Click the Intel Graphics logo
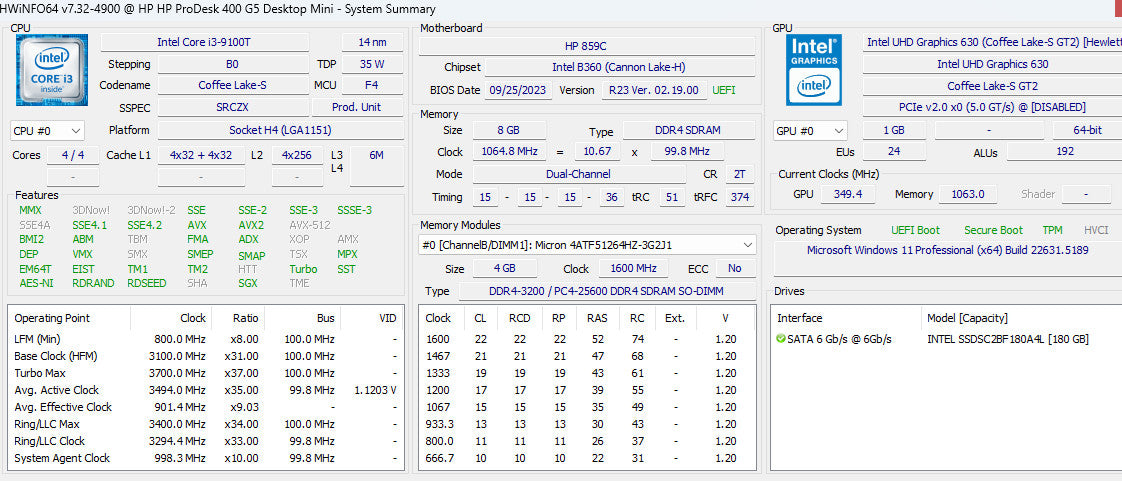The image size is (1122, 481). click(814, 69)
